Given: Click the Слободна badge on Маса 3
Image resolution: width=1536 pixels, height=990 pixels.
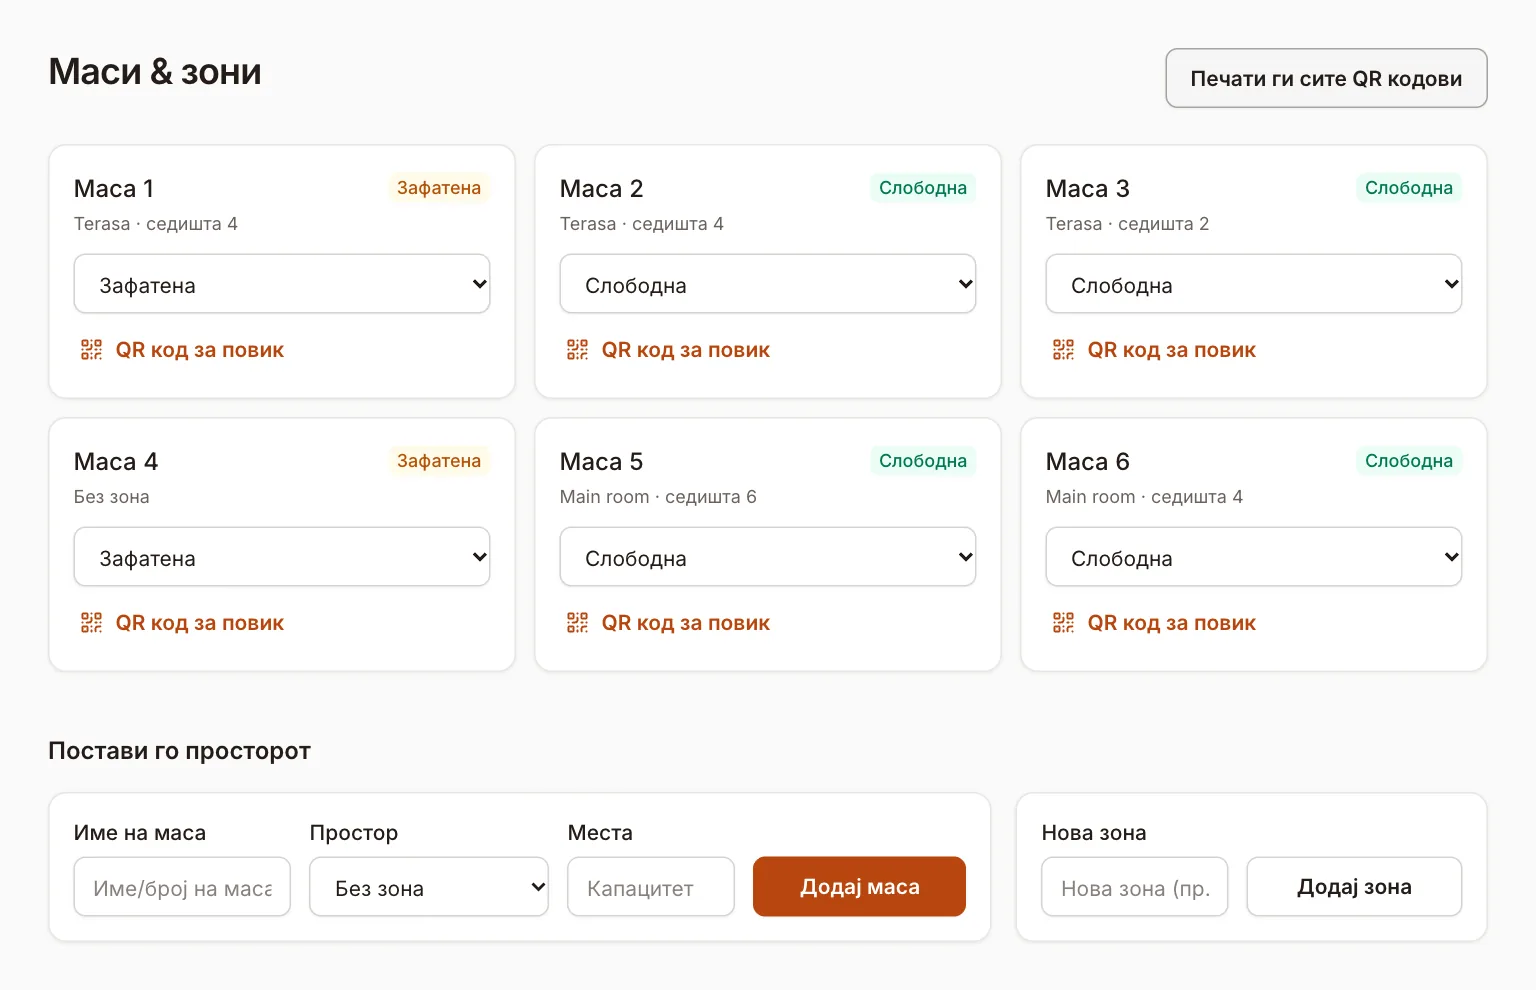Looking at the screenshot, I should [x=1409, y=188].
